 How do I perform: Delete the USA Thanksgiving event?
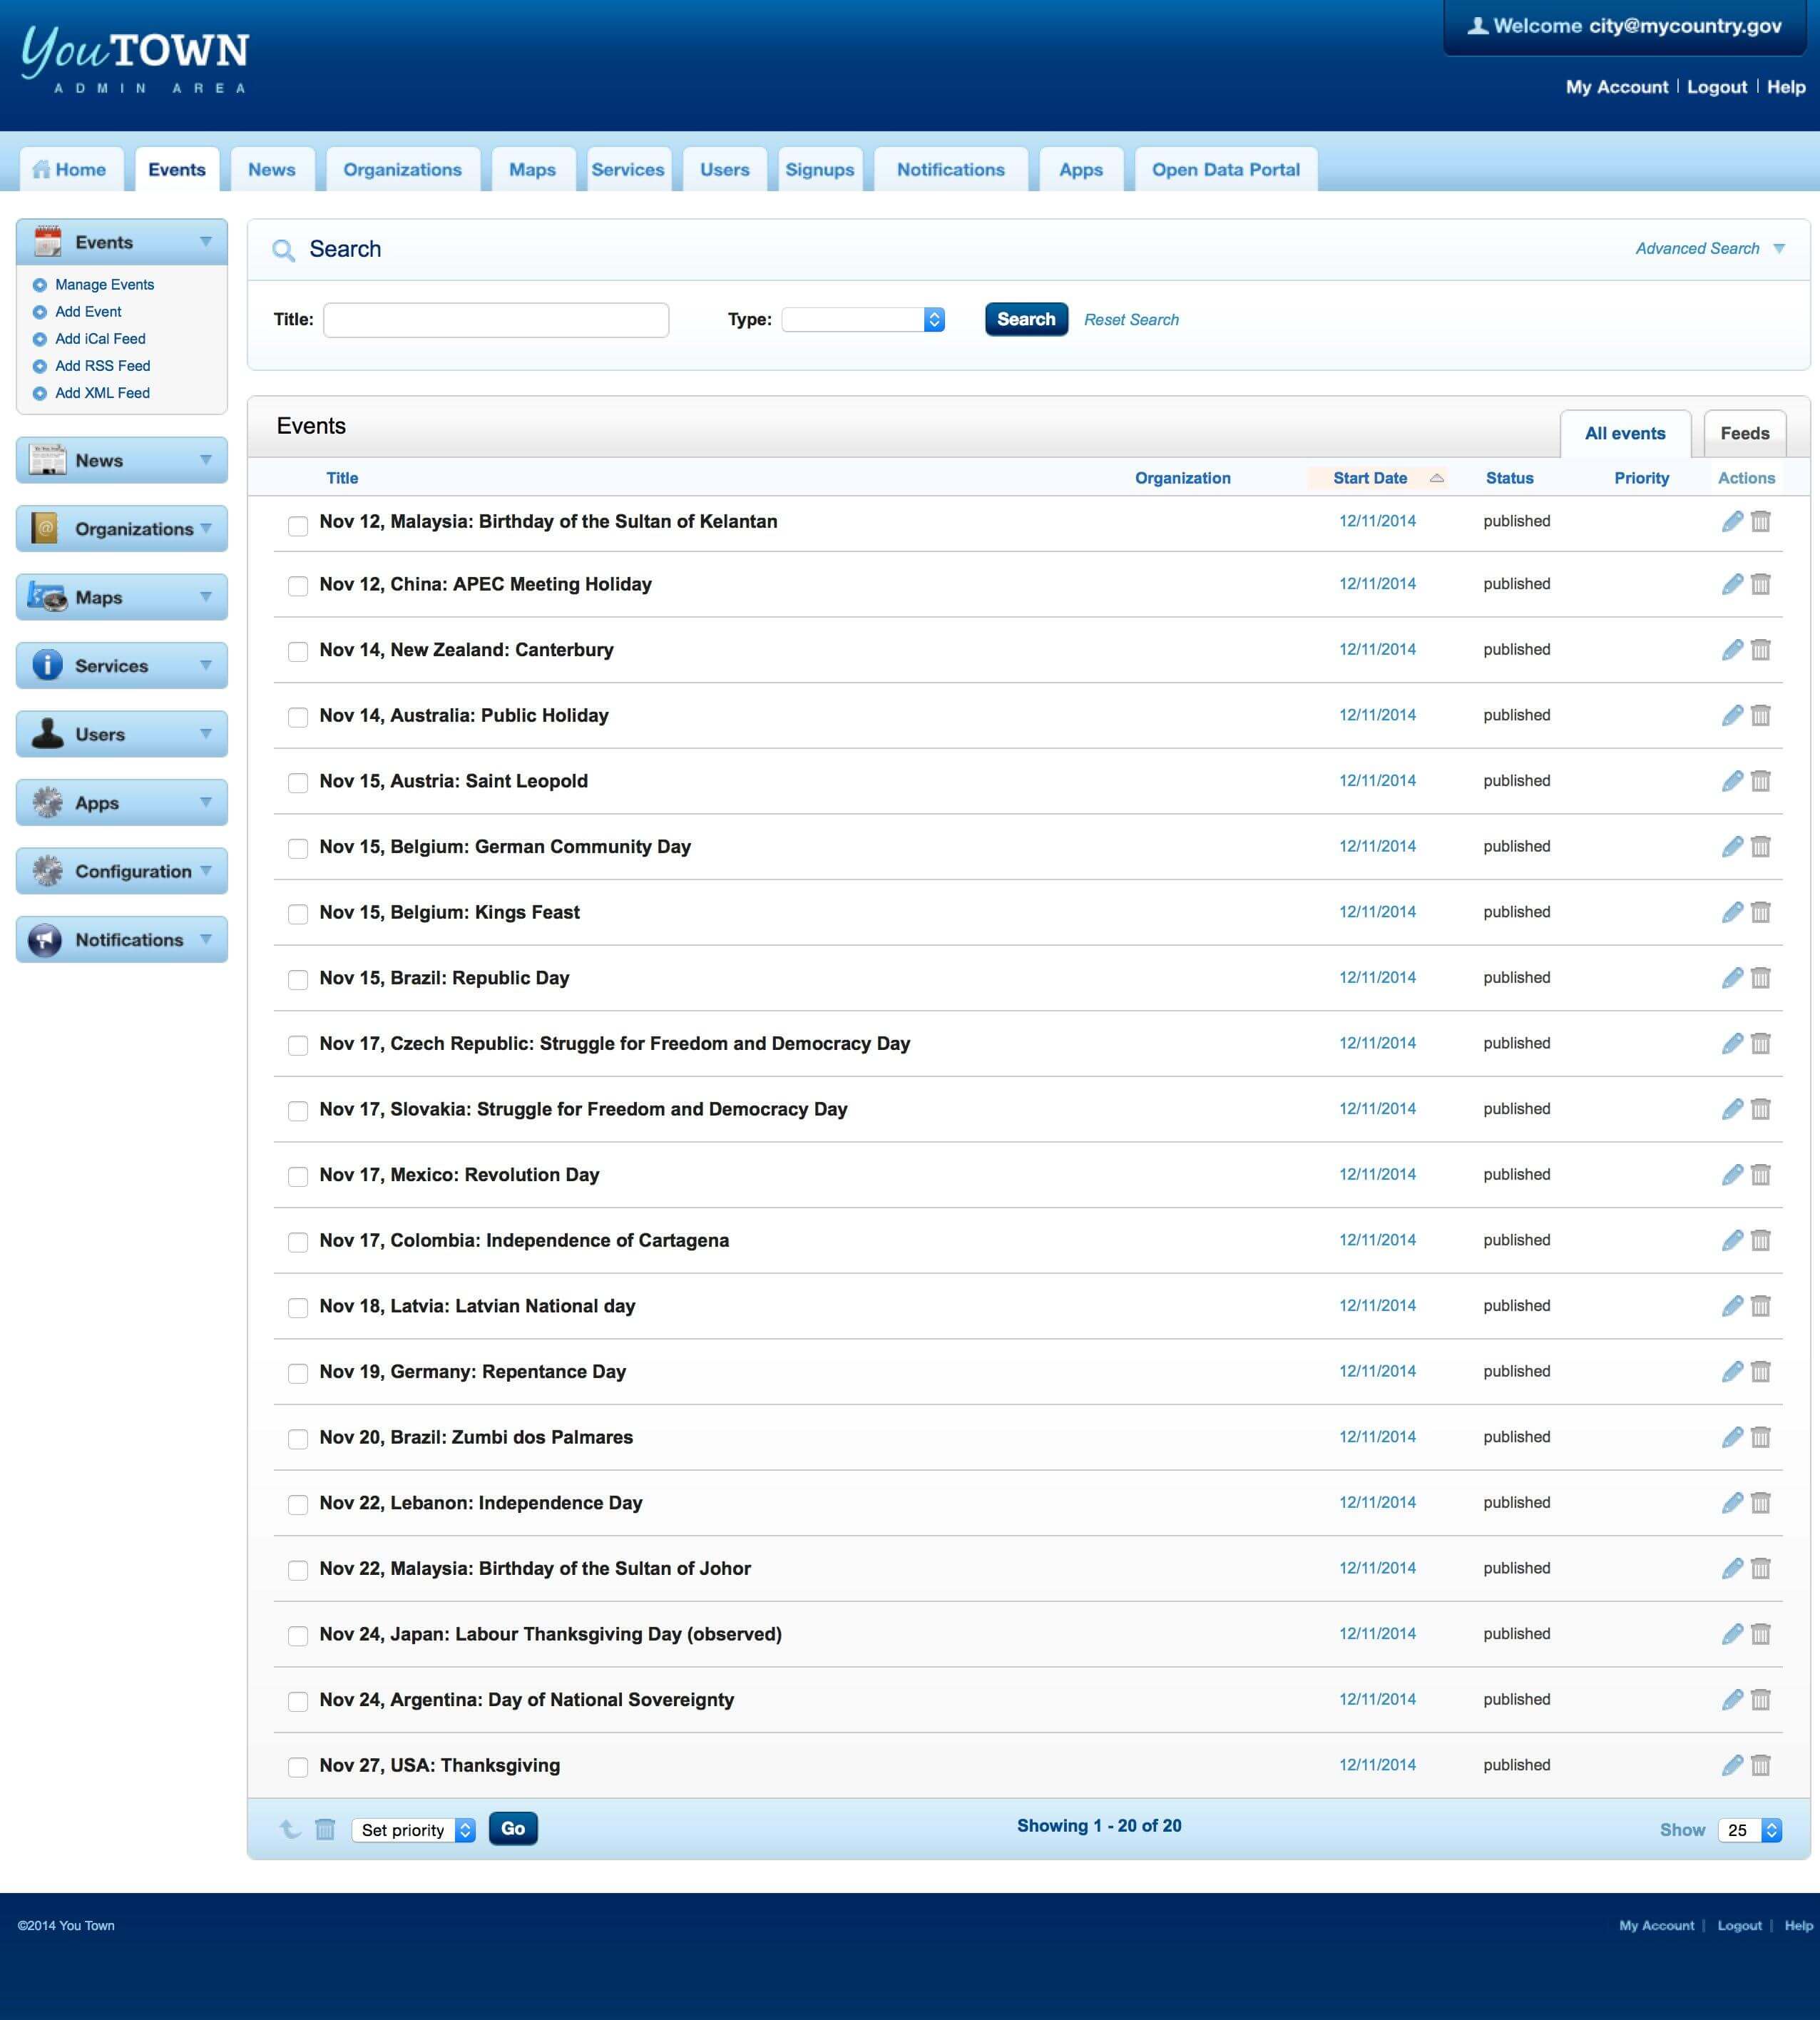[x=1761, y=1765]
